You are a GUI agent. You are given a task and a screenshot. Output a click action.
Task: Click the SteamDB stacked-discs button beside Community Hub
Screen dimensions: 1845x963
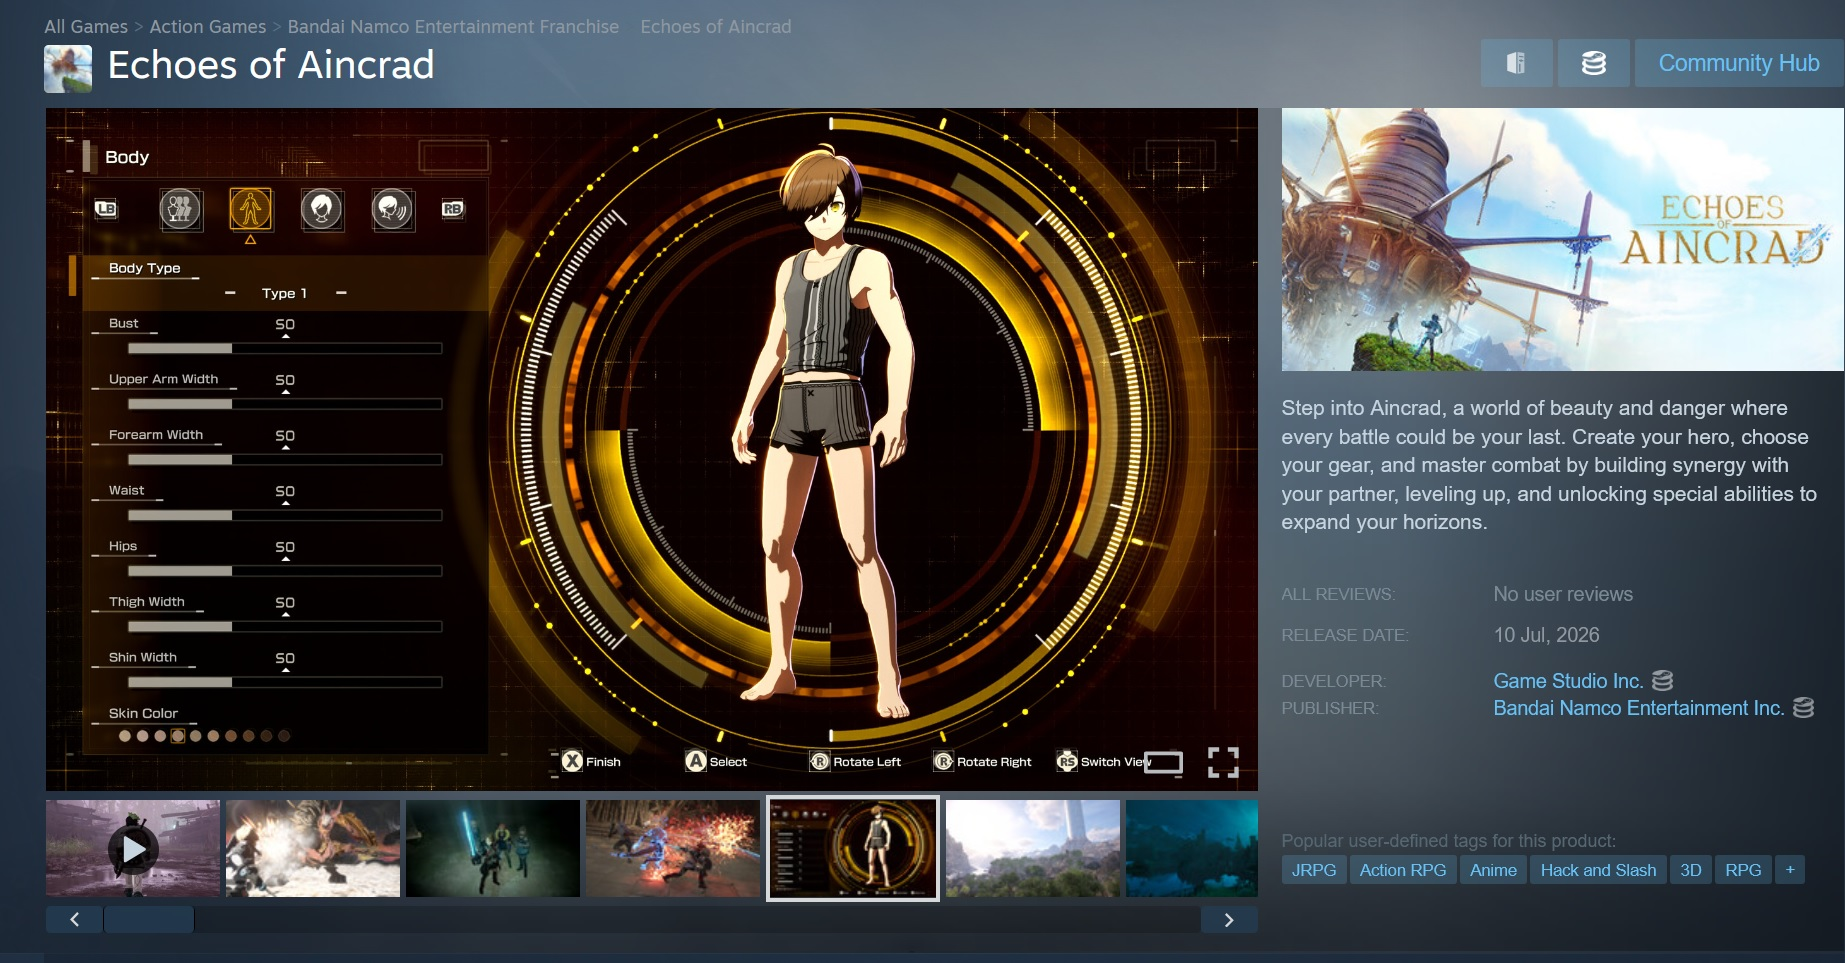pyautogui.click(x=1594, y=63)
